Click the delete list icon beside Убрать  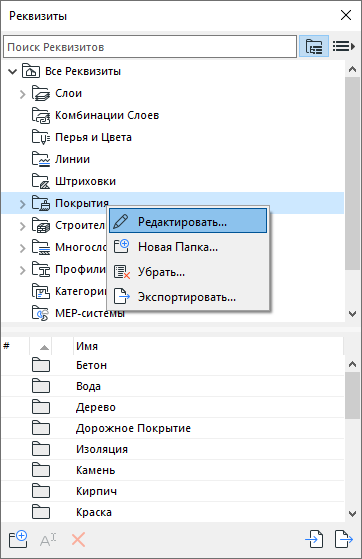pyautogui.click(x=122, y=272)
